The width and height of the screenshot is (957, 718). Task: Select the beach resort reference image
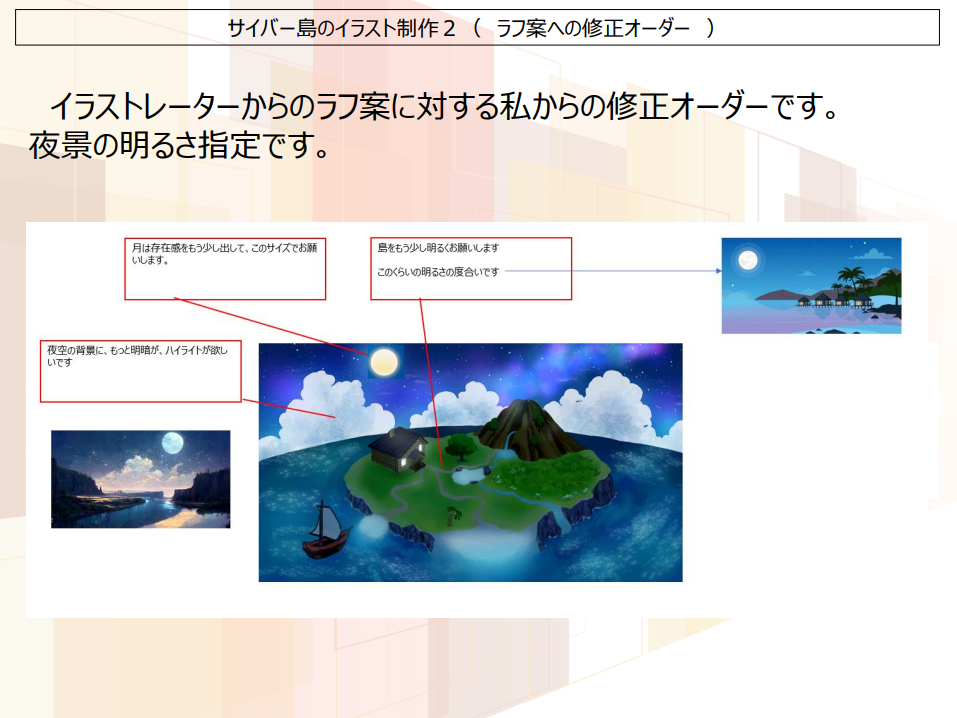pyautogui.click(x=811, y=285)
